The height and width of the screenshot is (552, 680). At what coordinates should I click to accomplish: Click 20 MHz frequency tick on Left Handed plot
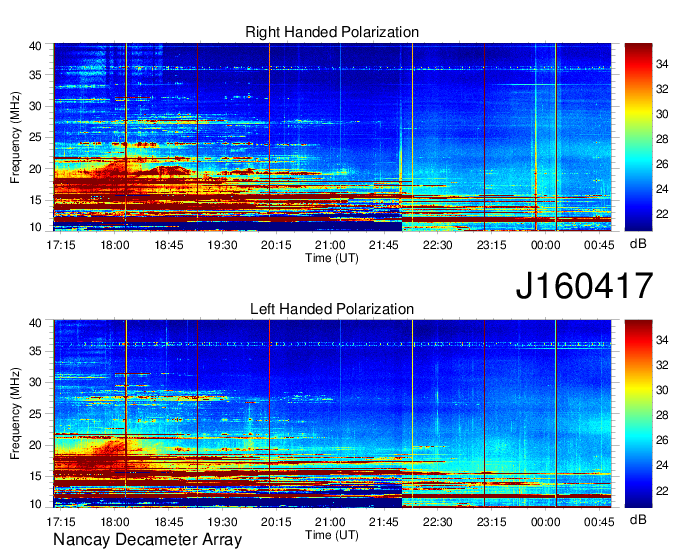[35, 445]
